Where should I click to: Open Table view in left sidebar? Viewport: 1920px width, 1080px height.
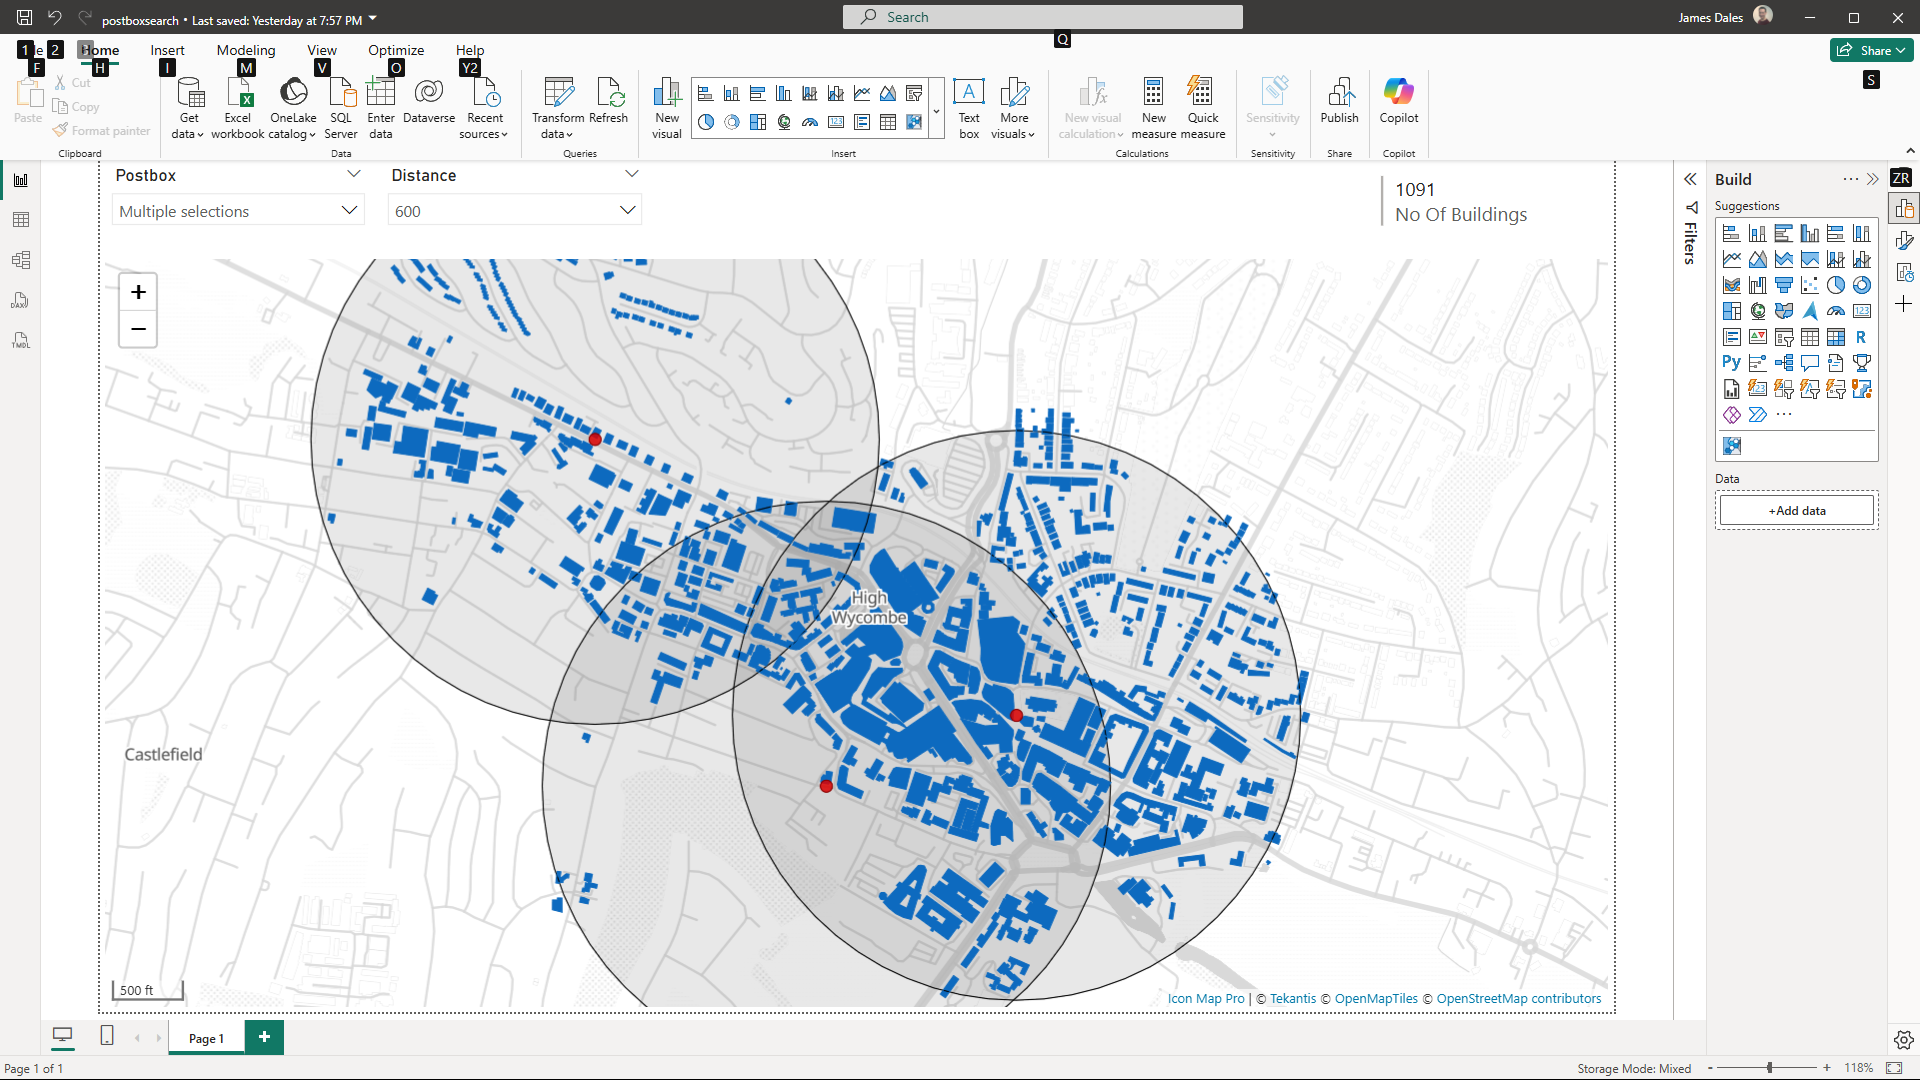pyautogui.click(x=21, y=220)
